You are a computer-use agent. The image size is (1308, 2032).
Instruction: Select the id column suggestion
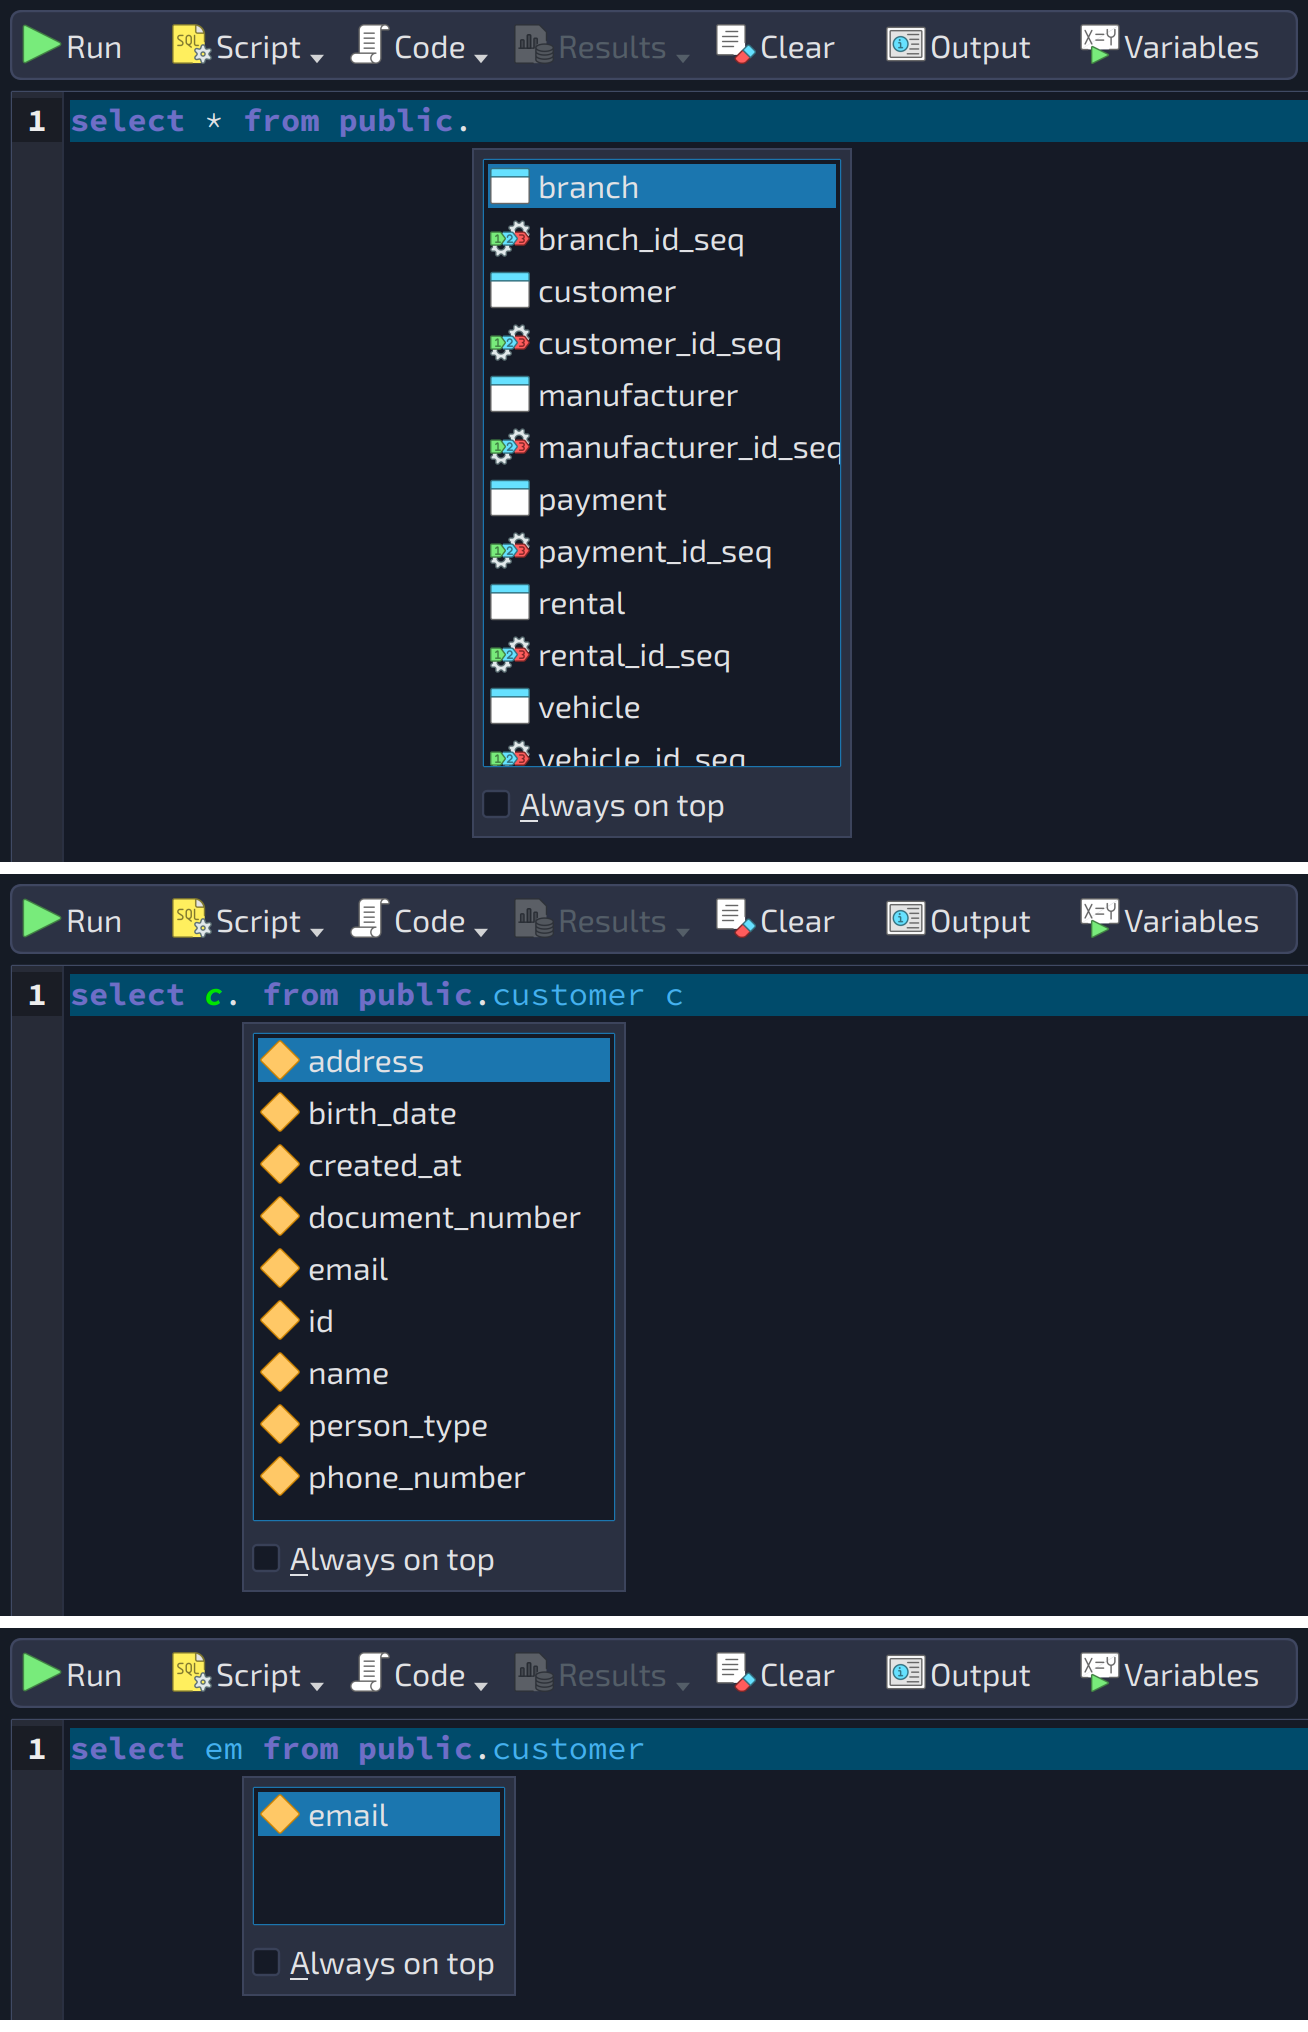coord(434,1321)
